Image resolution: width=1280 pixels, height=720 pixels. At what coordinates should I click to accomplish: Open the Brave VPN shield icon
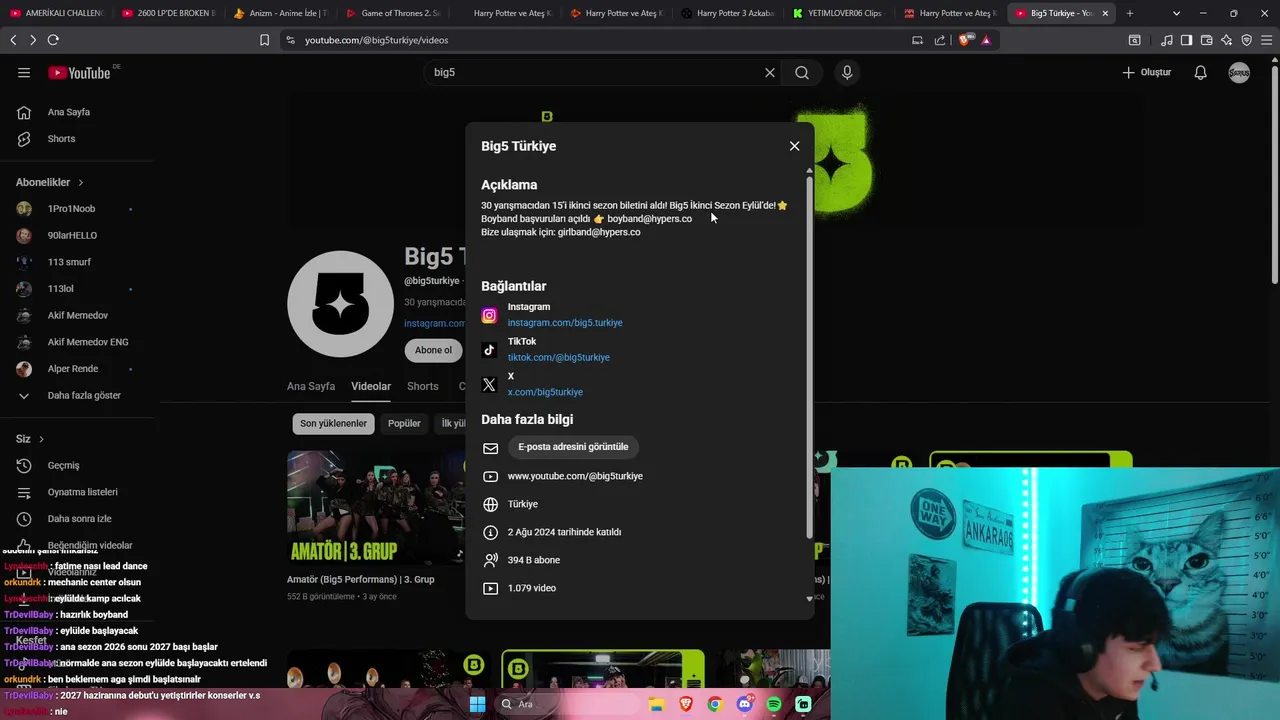tap(1246, 40)
